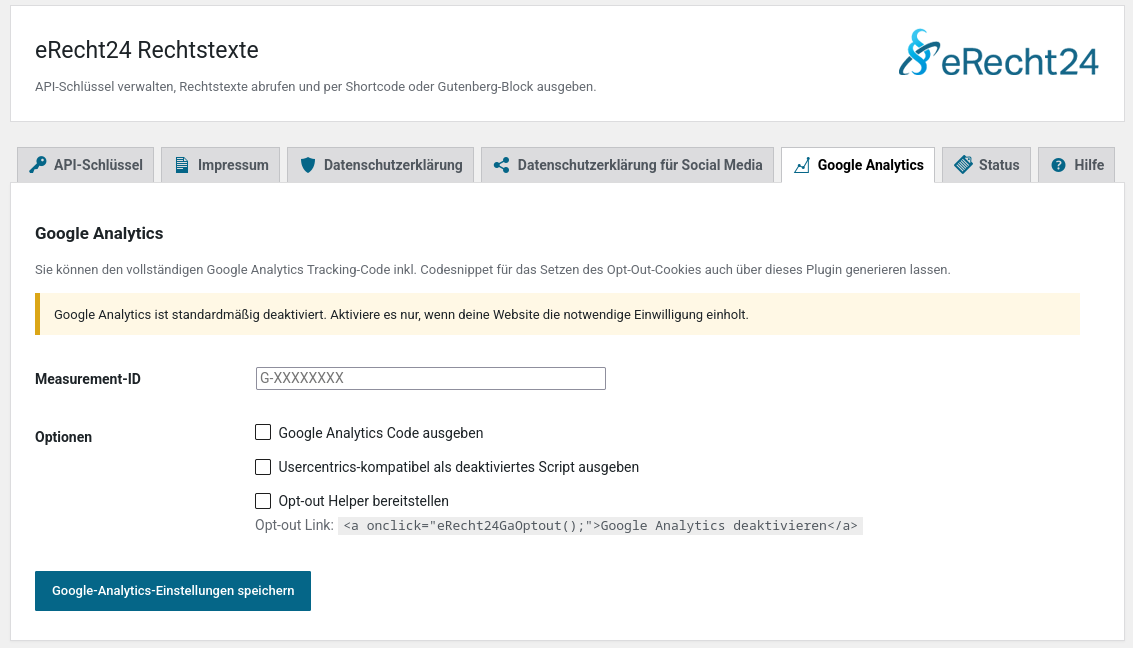Open the Datenschutzerklärung tab
Screen dimensions: 1133x648
pos(380,165)
